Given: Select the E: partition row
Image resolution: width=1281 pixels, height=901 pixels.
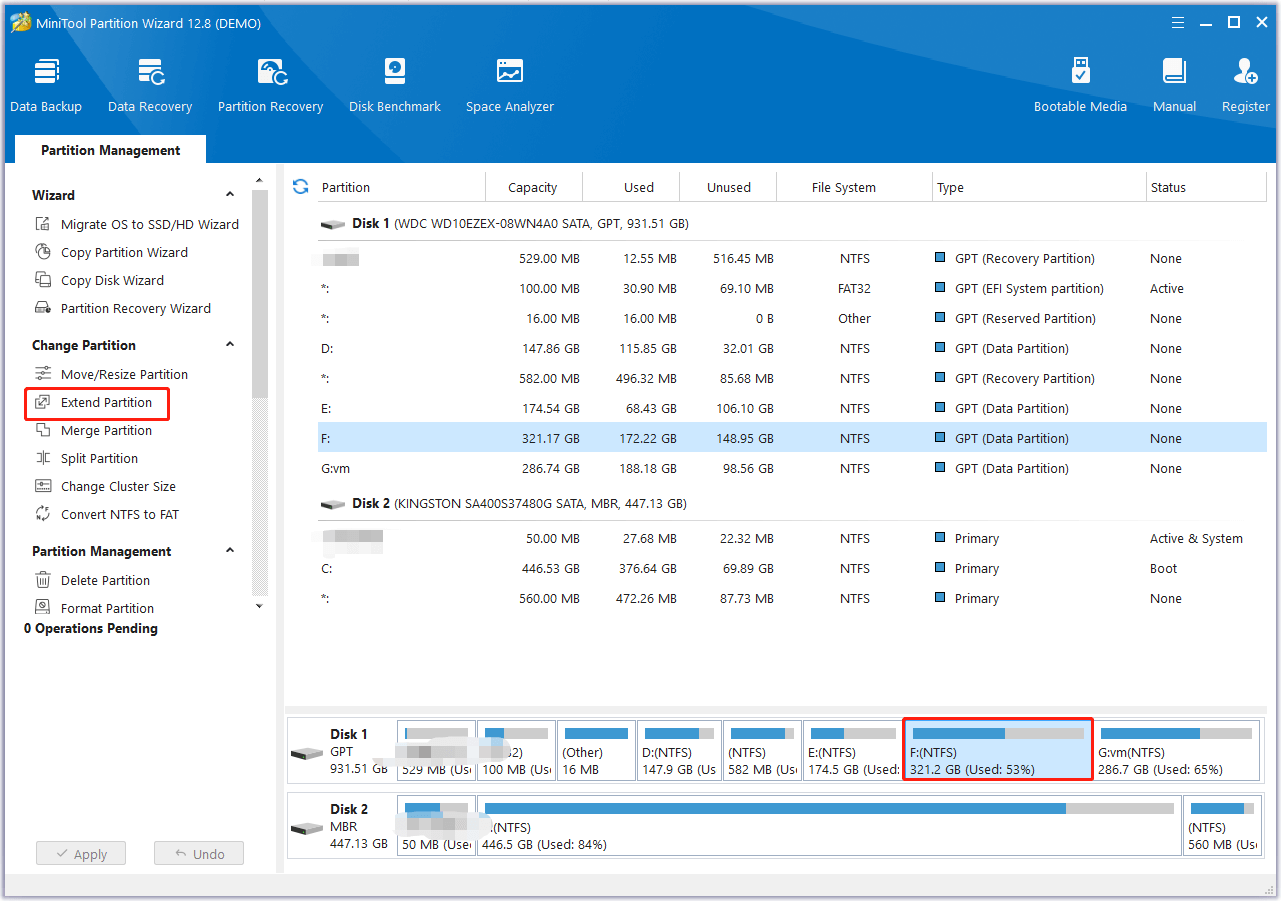Looking at the screenshot, I should (792, 408).
